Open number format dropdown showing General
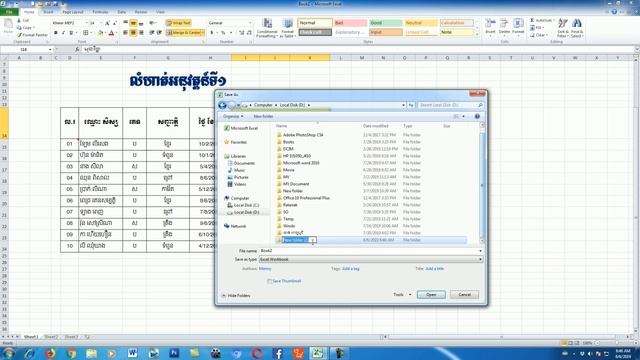 [250, 23]
